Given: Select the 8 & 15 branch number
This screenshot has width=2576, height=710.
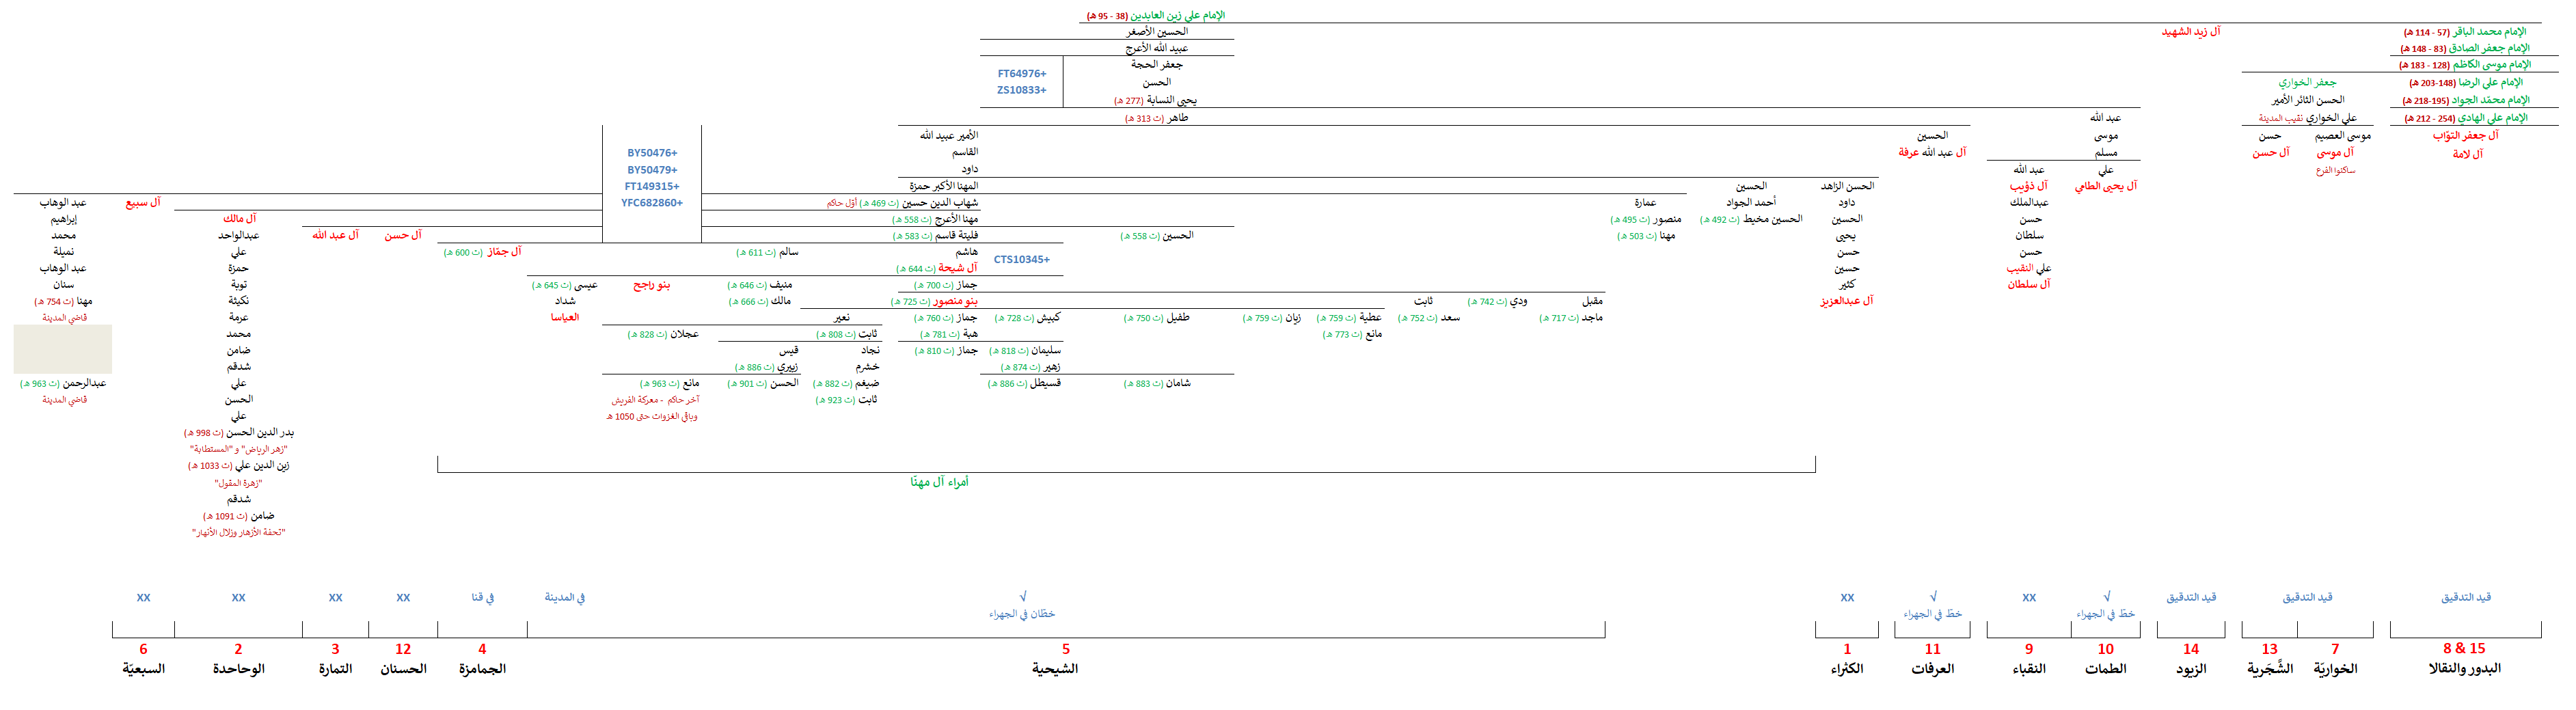Looking at the screenshot, I should coord(2463,649).
